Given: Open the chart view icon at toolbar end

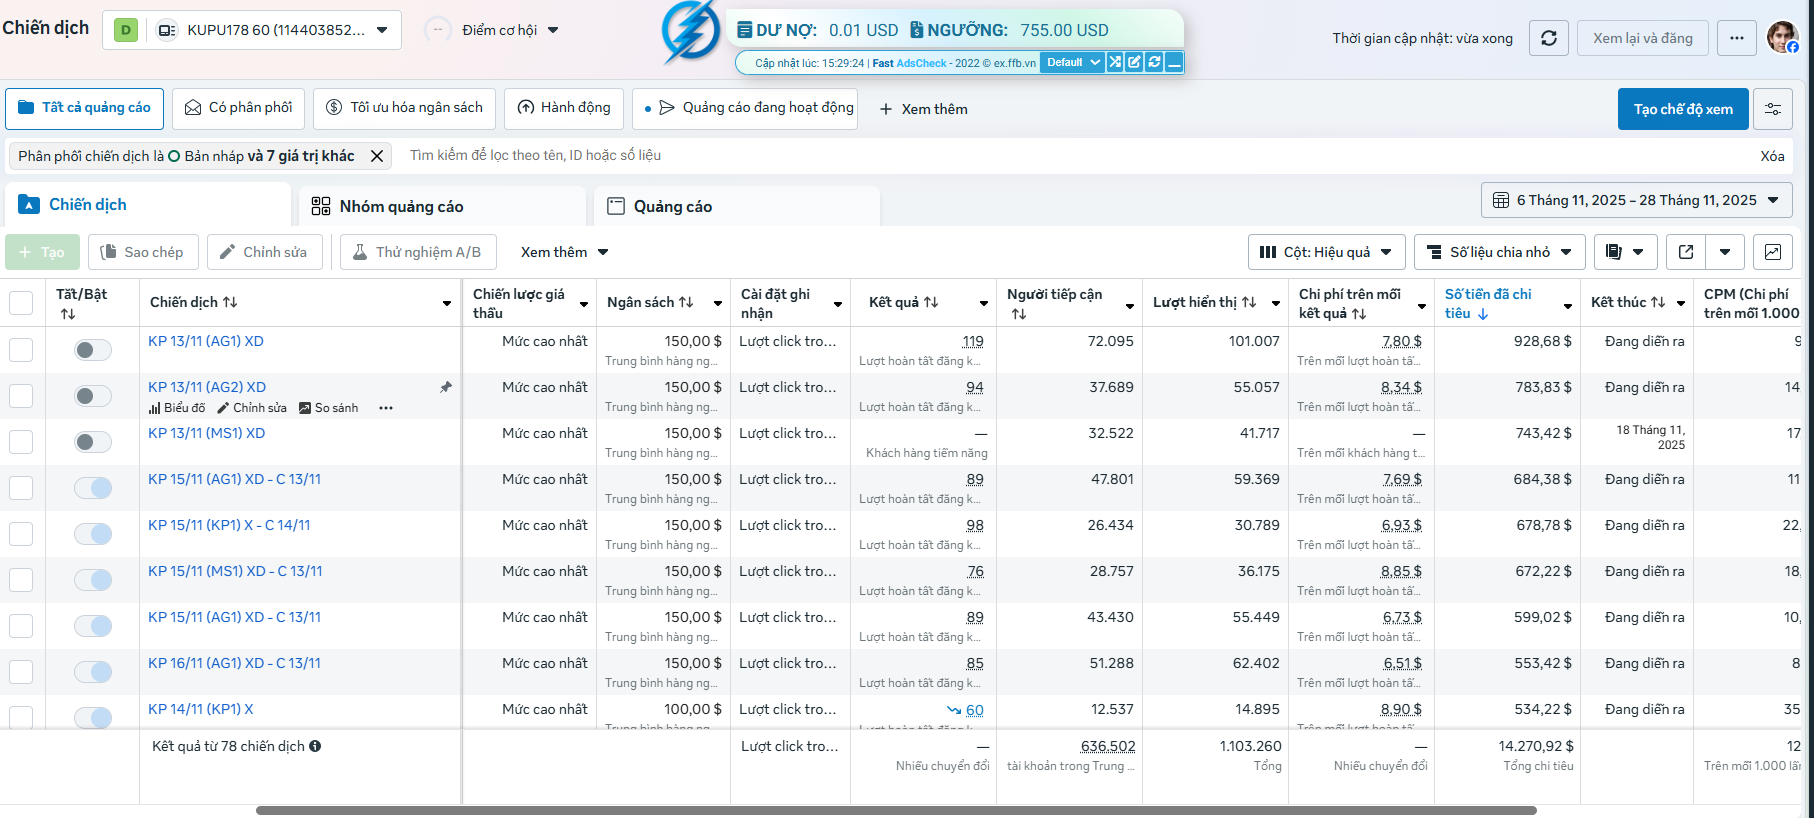Looking at the screenshot, I should [x=1773, y=252].
